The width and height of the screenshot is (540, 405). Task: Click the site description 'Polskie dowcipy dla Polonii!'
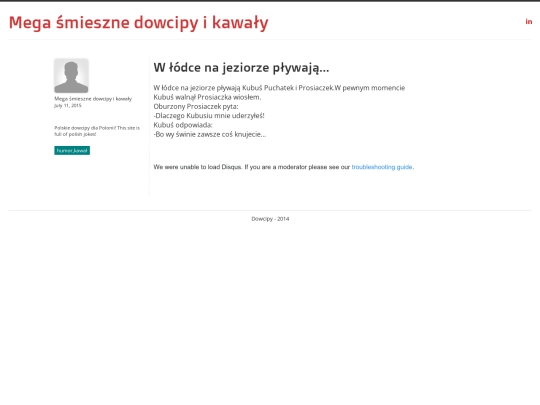(85, 128)
